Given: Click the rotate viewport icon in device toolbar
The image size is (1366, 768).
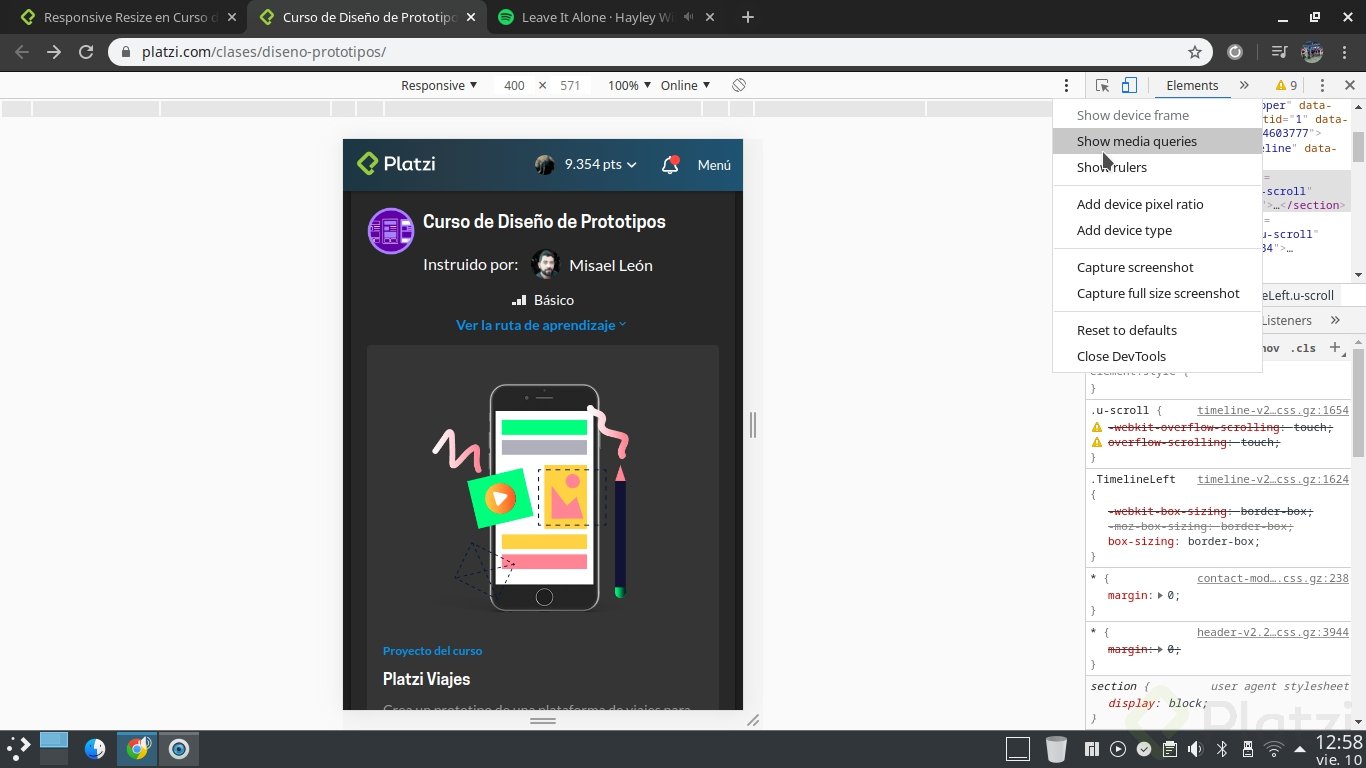Looking at the screenshot, I should [x=739, y=86].
